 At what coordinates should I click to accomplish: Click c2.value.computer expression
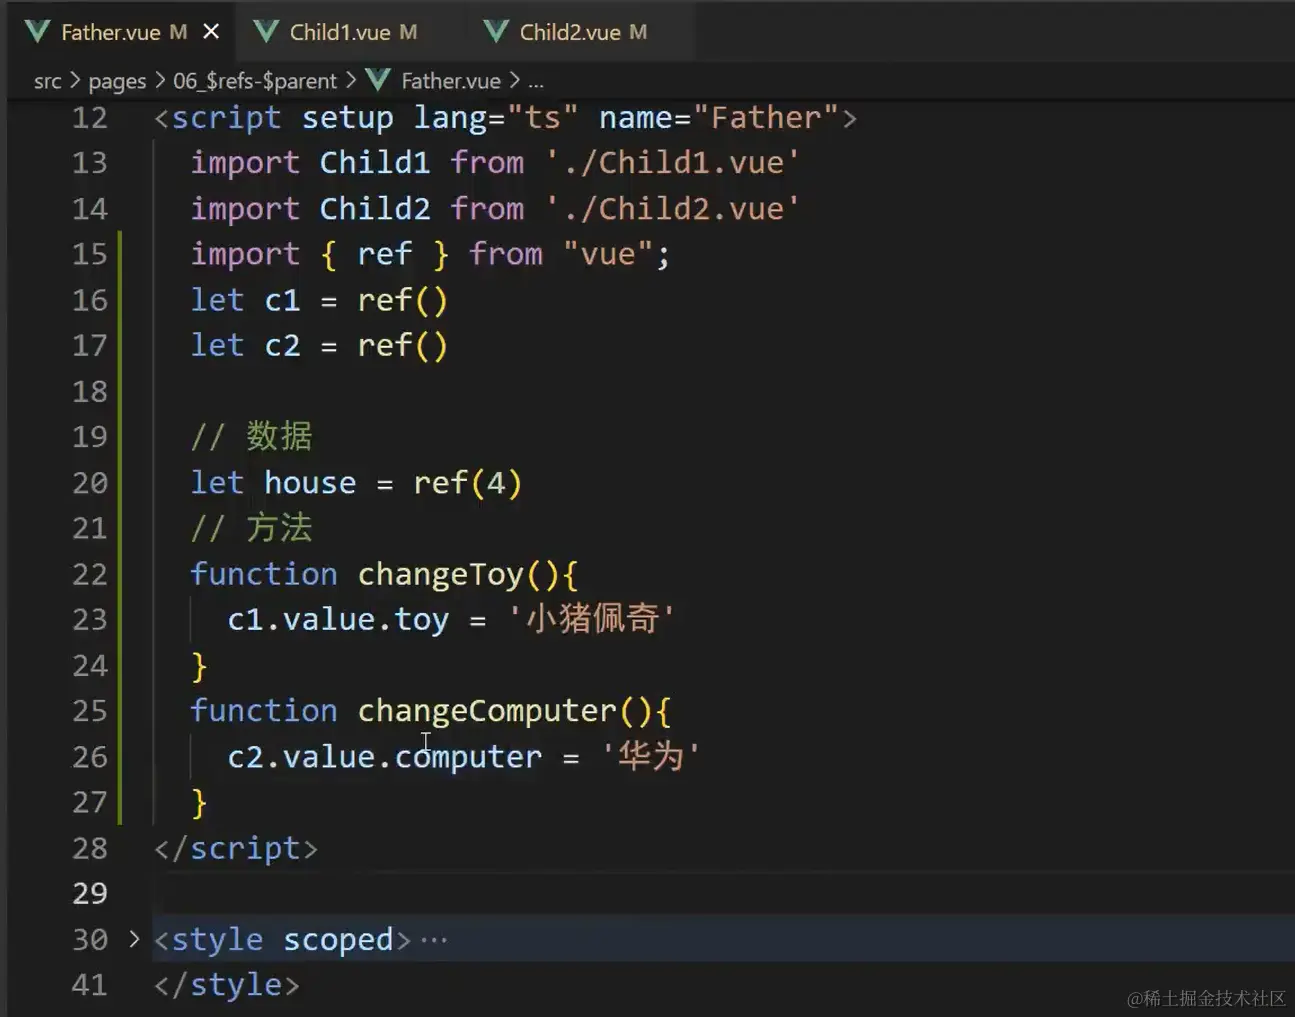click(x=384, y=757)
